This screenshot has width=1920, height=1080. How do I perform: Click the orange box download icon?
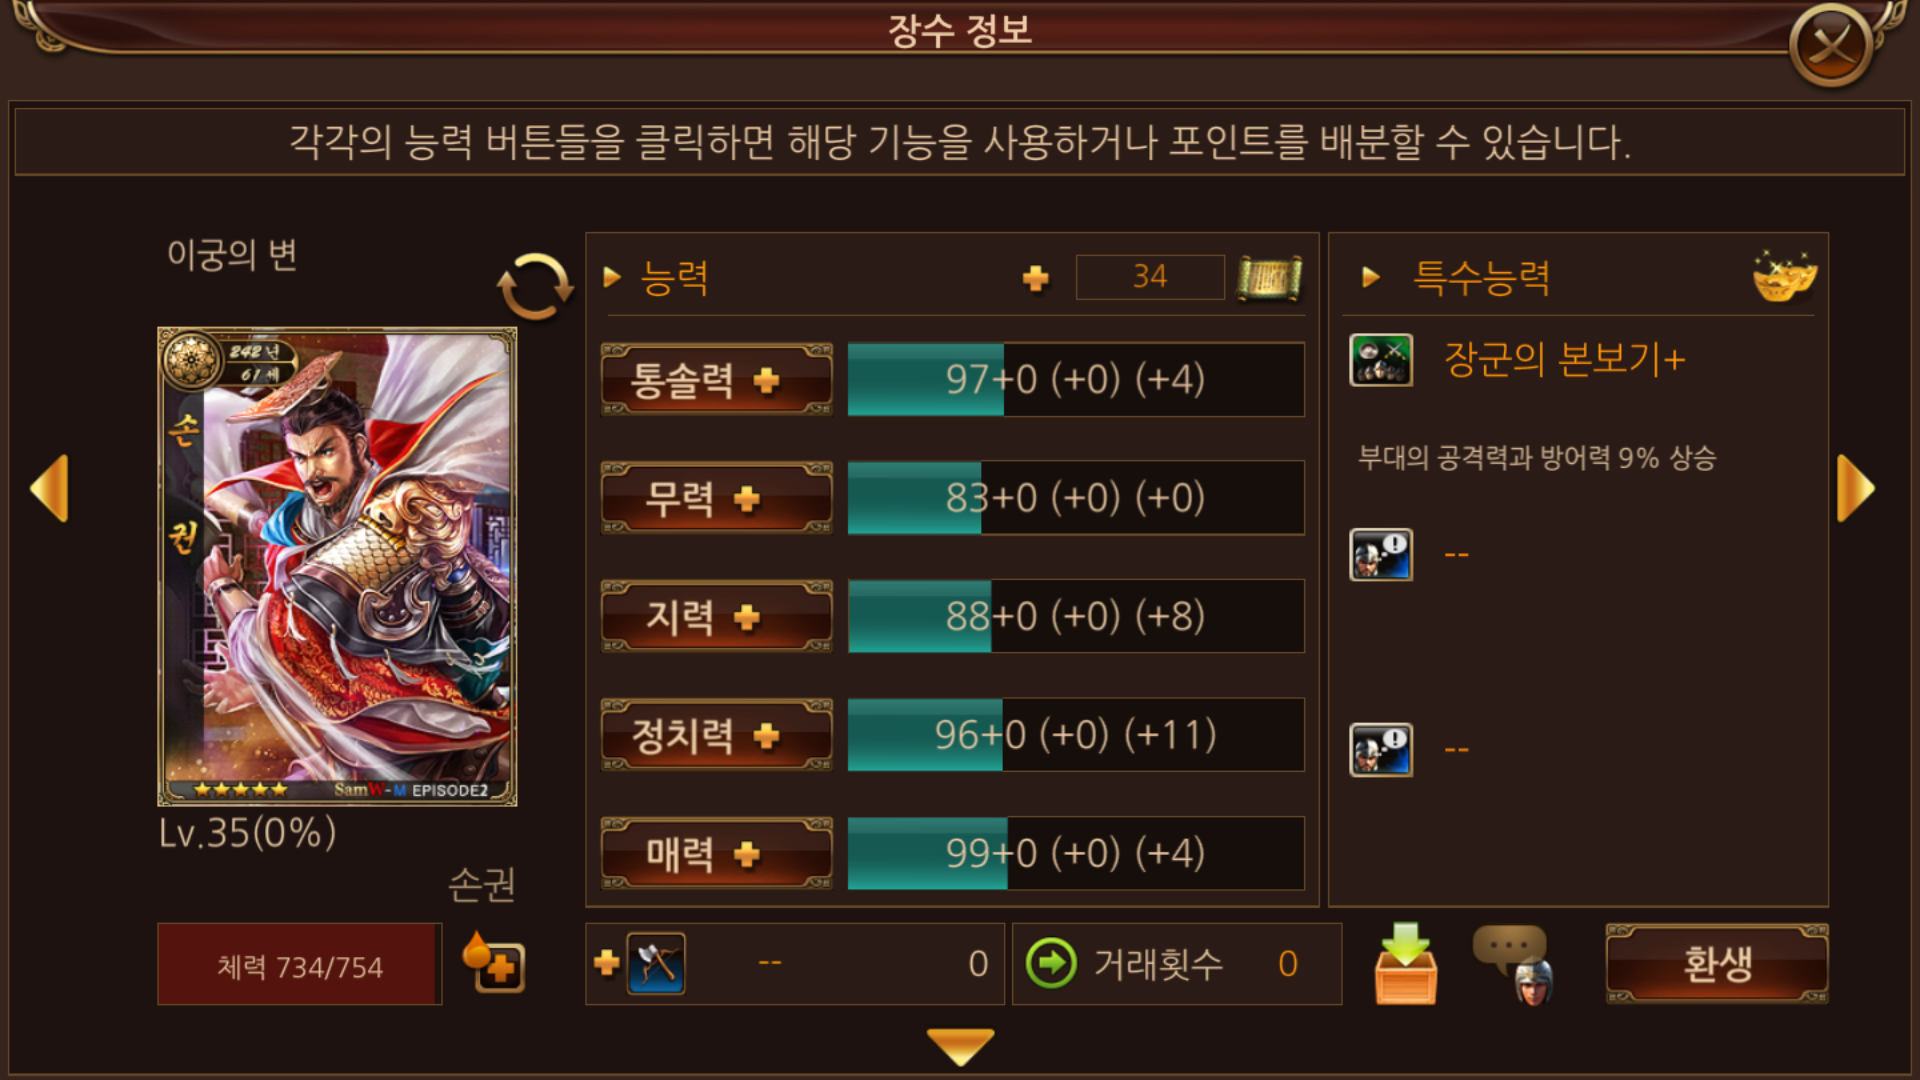[x=1406, y=963]
